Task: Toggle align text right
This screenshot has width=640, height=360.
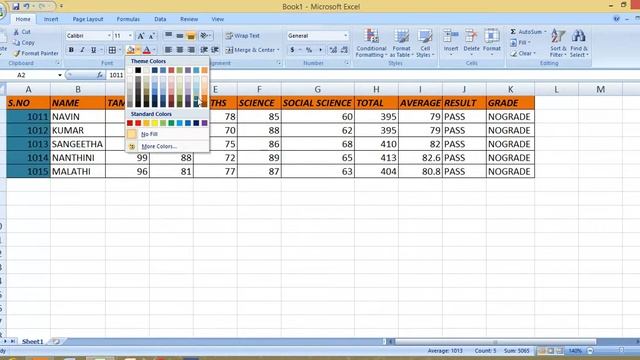Action: [191, 50]
